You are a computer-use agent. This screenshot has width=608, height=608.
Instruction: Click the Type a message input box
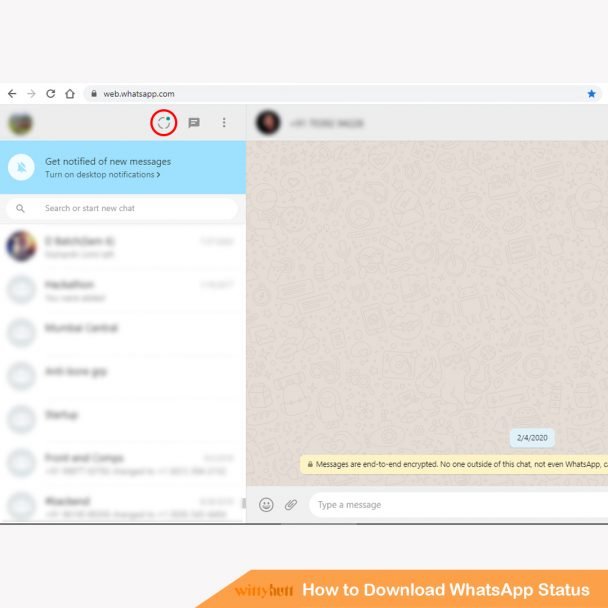(x=450, y=505)
